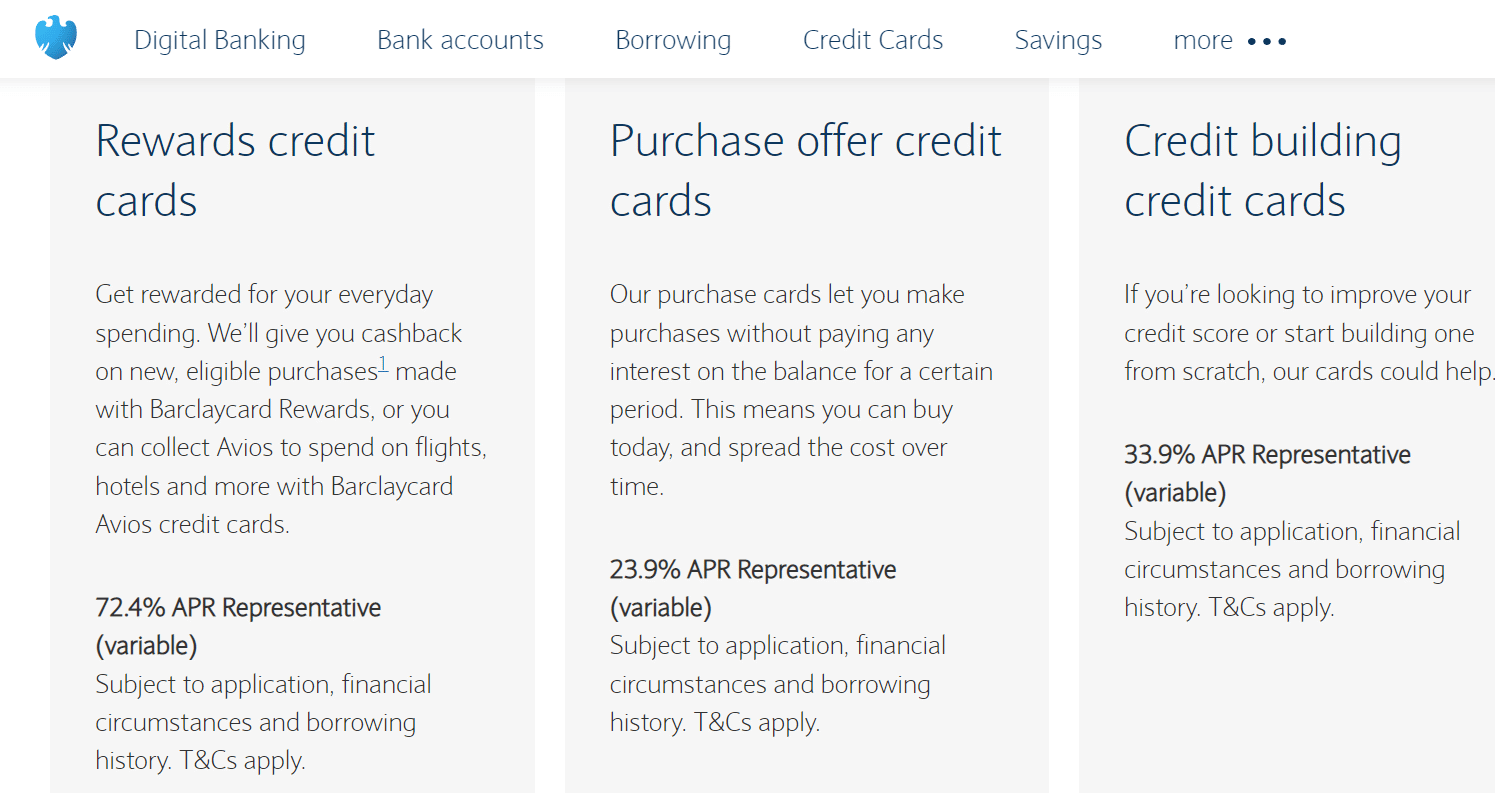
Task: Click the T&Cs apply text under 33.9% APR
Action: tap(1272, 608)
